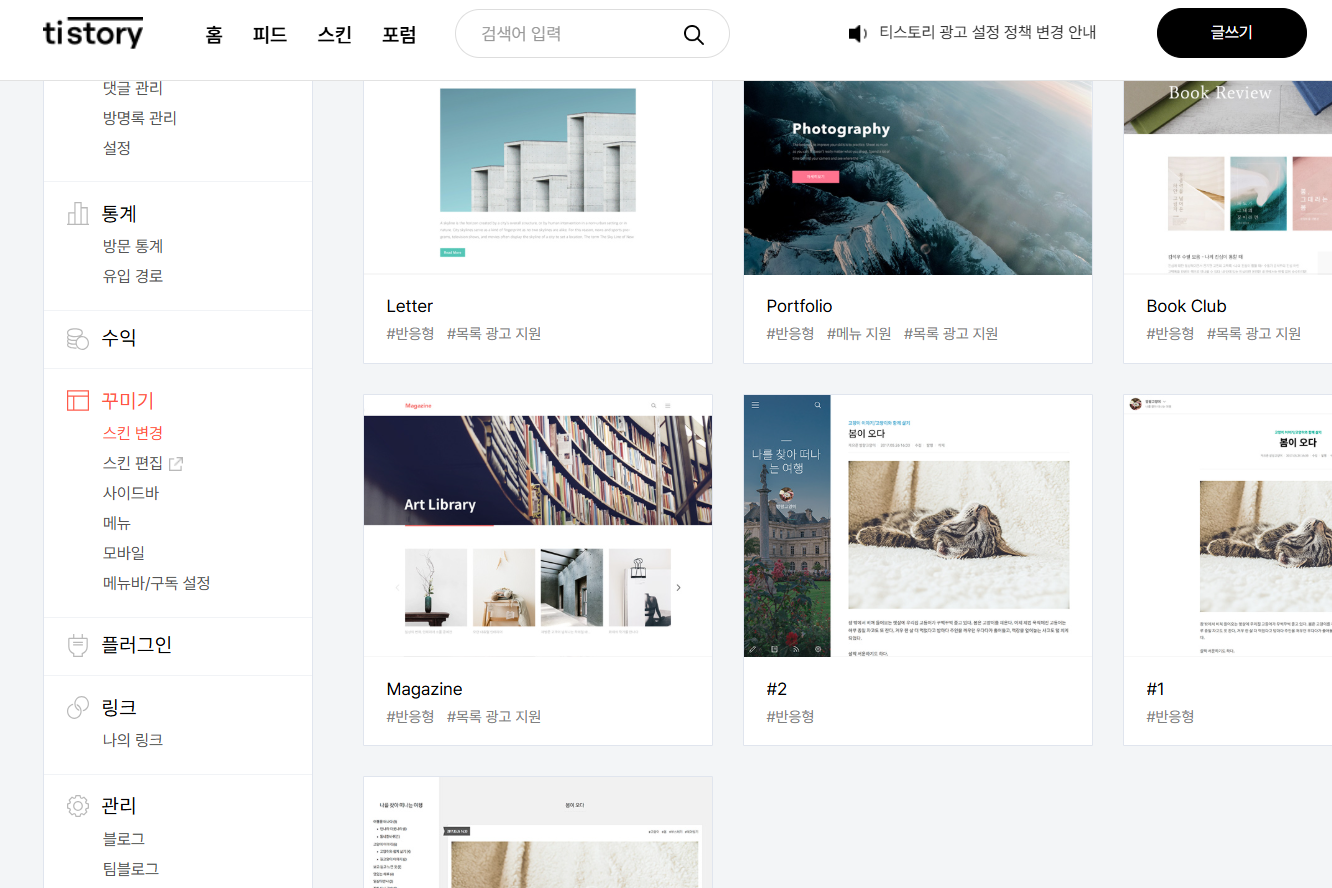Open the 스킨 menu in top navigation
The width and height of the screenshot is (1332, 888).
335,35
